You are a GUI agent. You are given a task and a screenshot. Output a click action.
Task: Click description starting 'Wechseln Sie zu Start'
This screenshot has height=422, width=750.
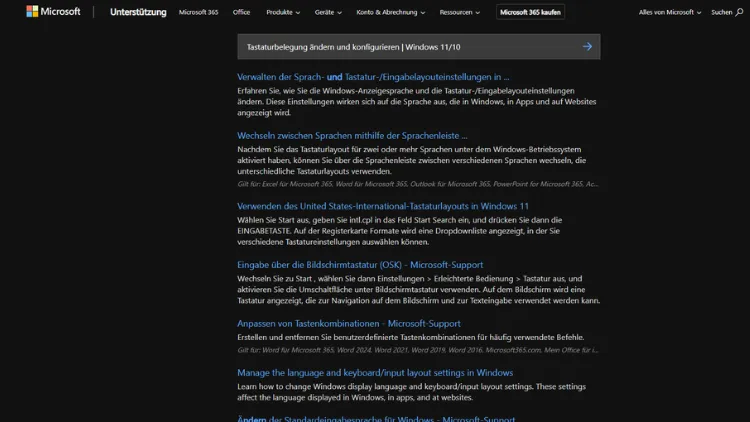click(x=419, y=289)
